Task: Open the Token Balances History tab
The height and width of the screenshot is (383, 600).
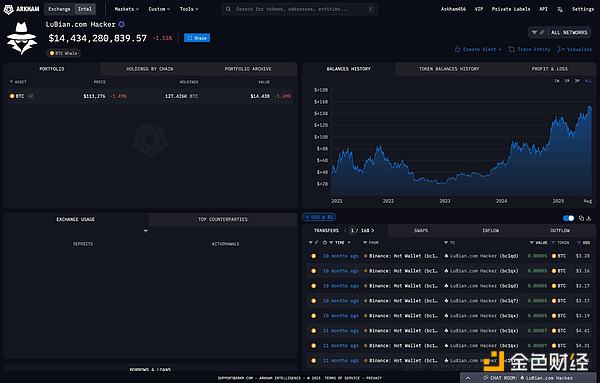Action: [x=449, y=69]
